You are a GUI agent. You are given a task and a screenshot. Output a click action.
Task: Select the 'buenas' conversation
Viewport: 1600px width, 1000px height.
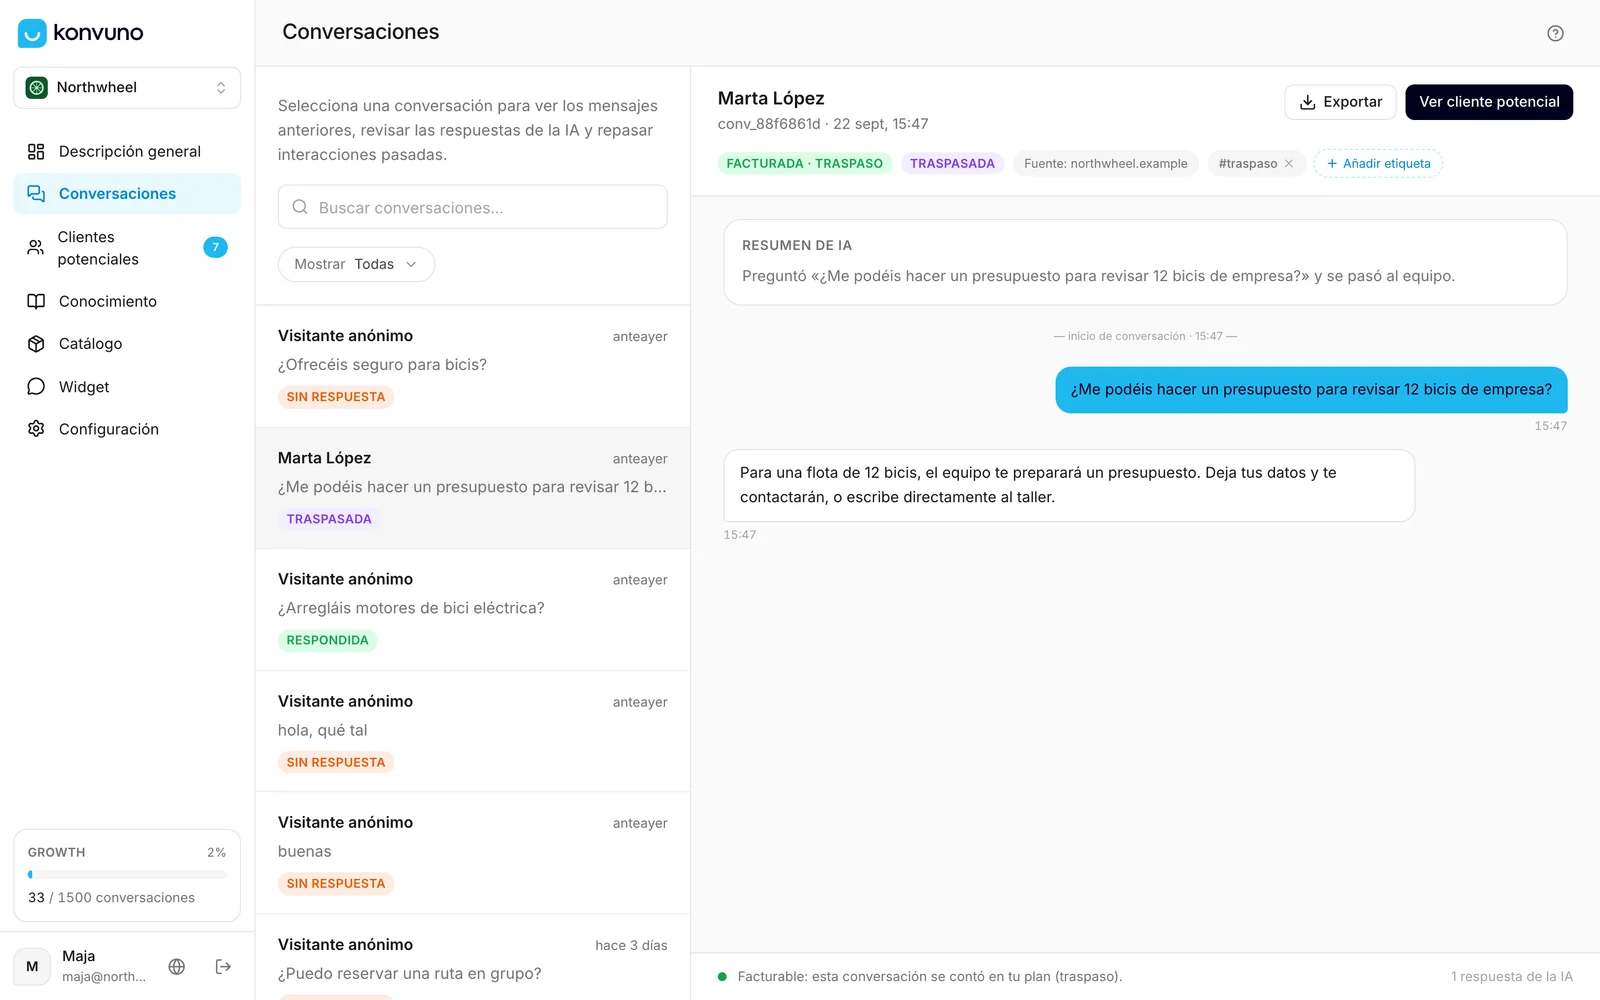pos(473,853)
